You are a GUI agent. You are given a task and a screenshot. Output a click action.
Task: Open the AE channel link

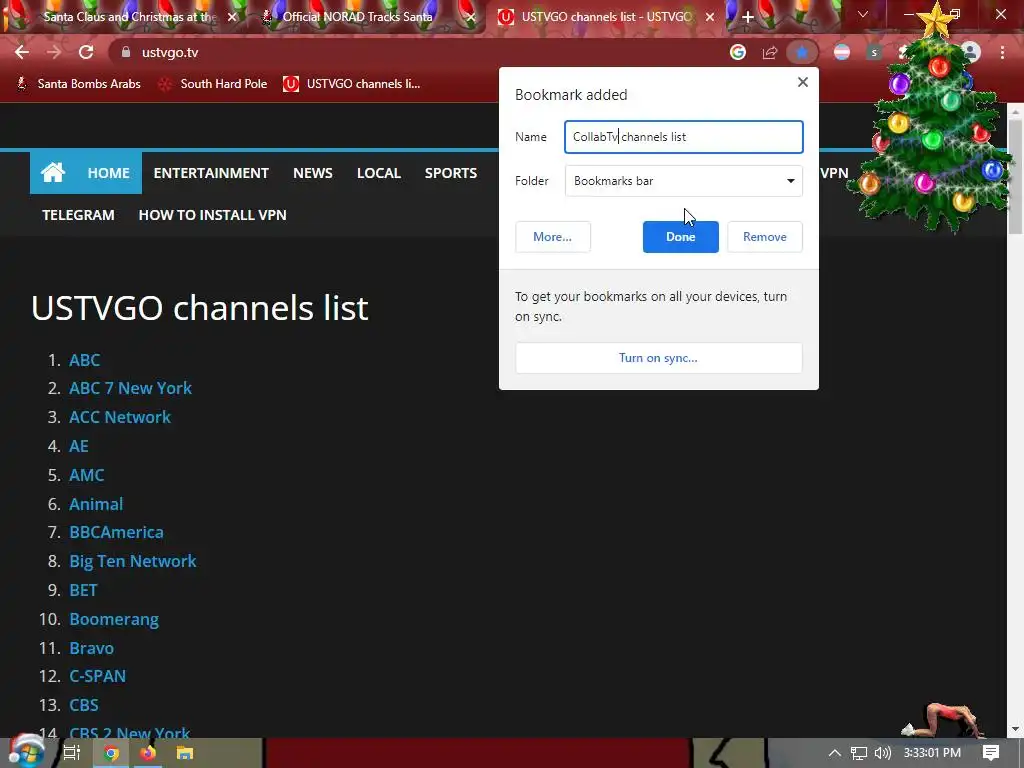coord(79,446)
